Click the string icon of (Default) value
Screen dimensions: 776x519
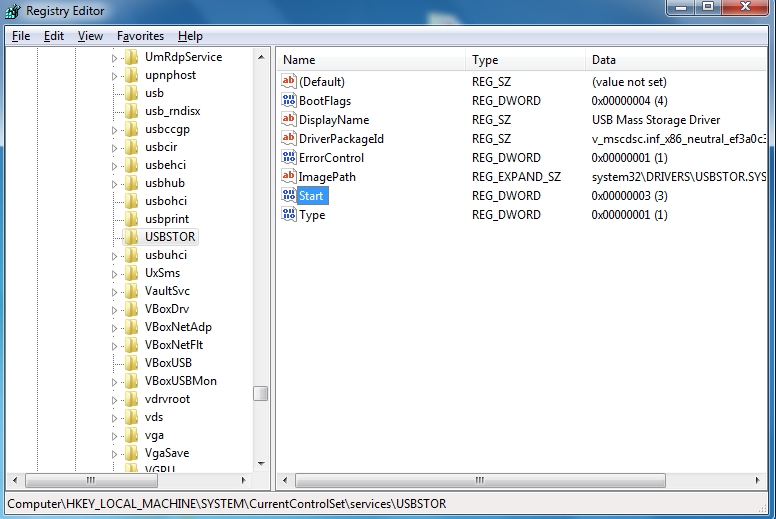289,81
